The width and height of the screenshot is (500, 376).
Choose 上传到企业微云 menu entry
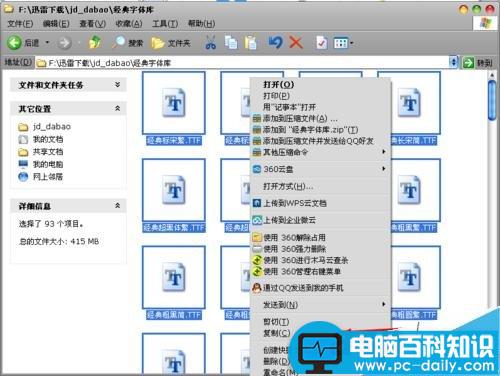coord(320,220)
